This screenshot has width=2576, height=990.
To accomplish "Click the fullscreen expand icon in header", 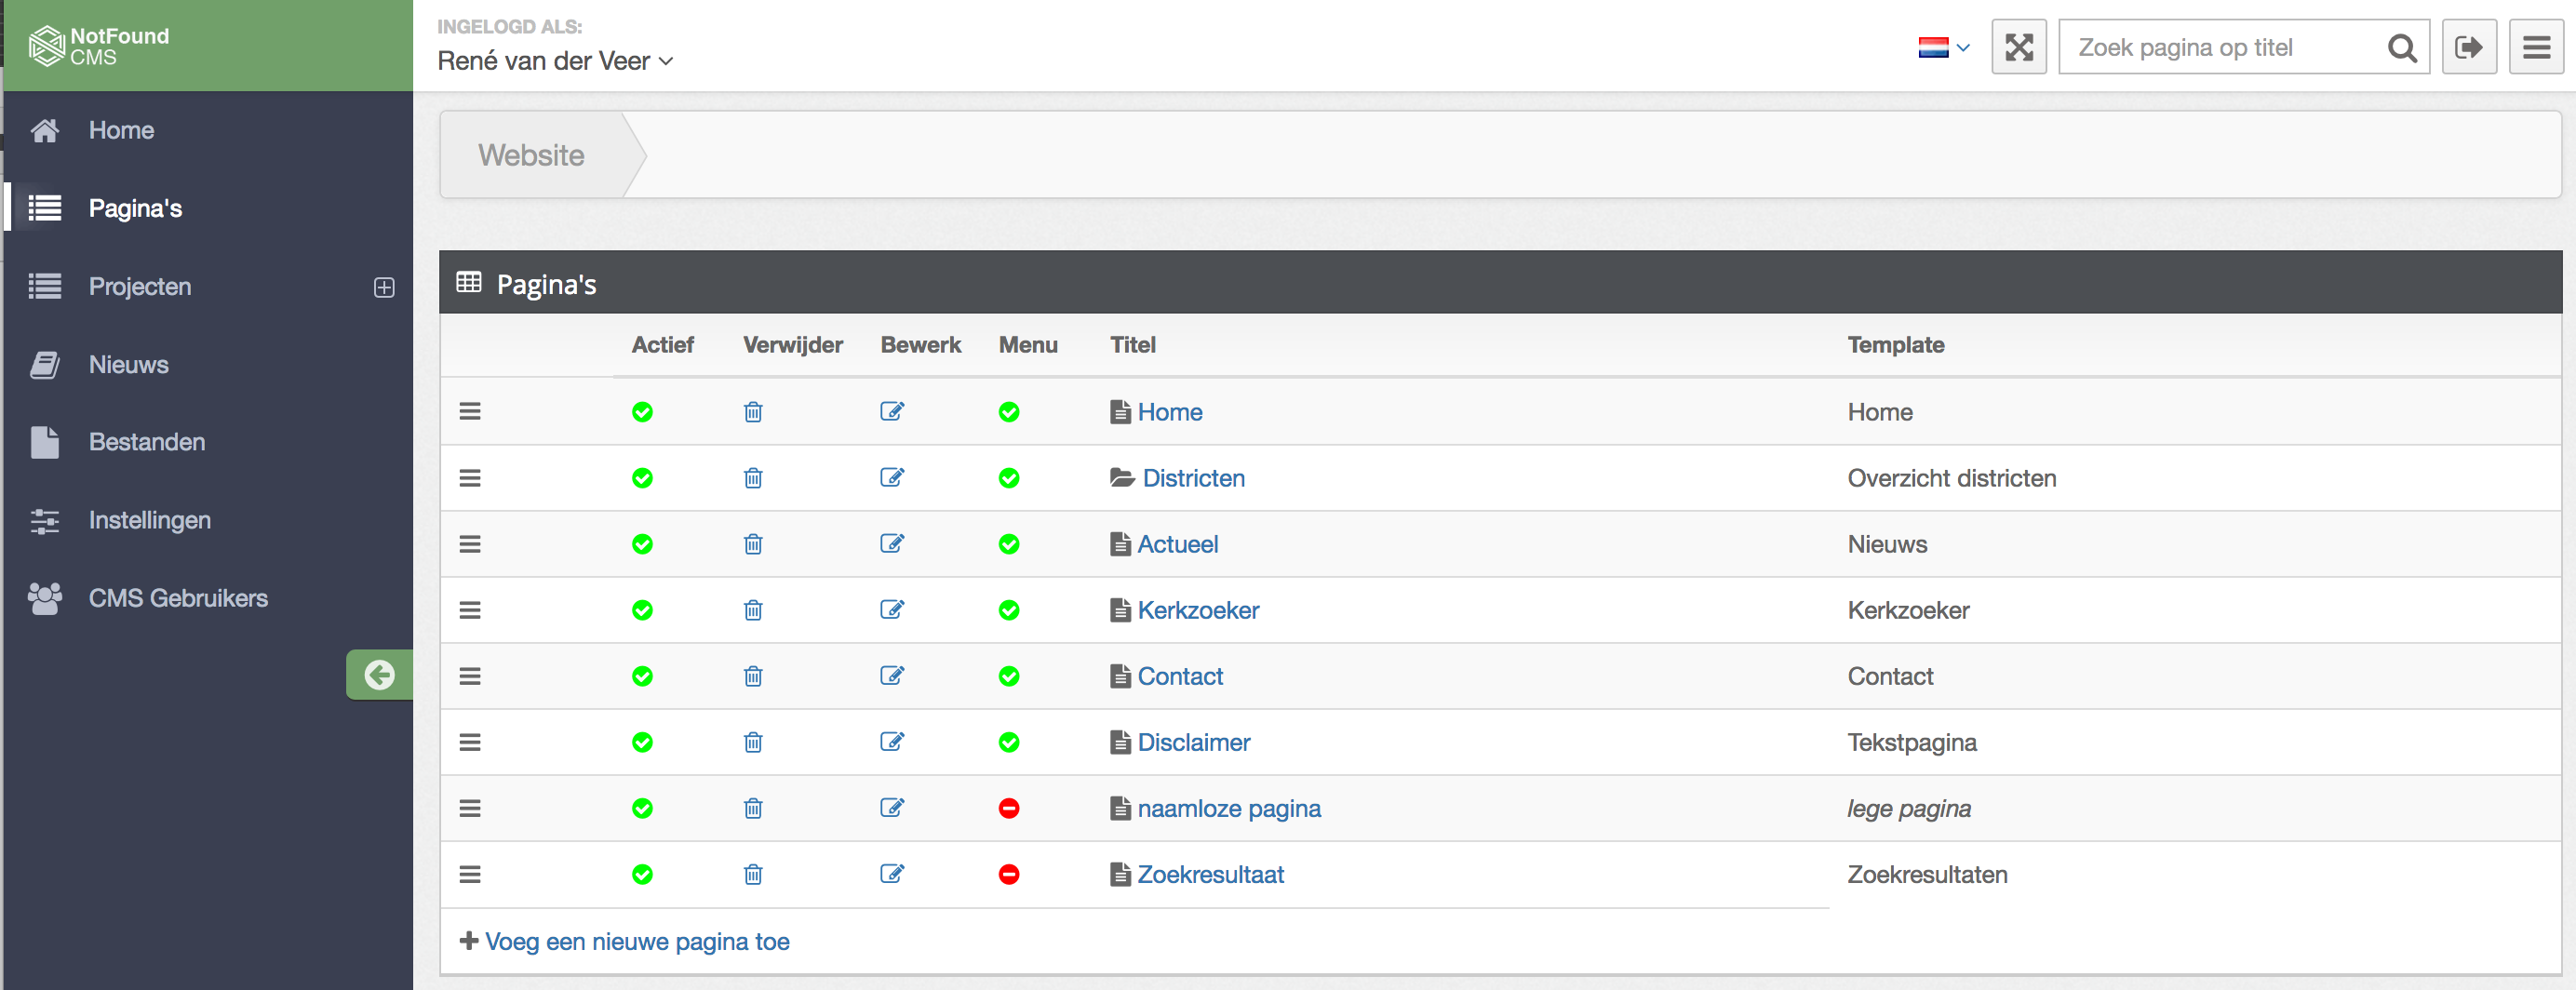I will tap(2018, 47).
